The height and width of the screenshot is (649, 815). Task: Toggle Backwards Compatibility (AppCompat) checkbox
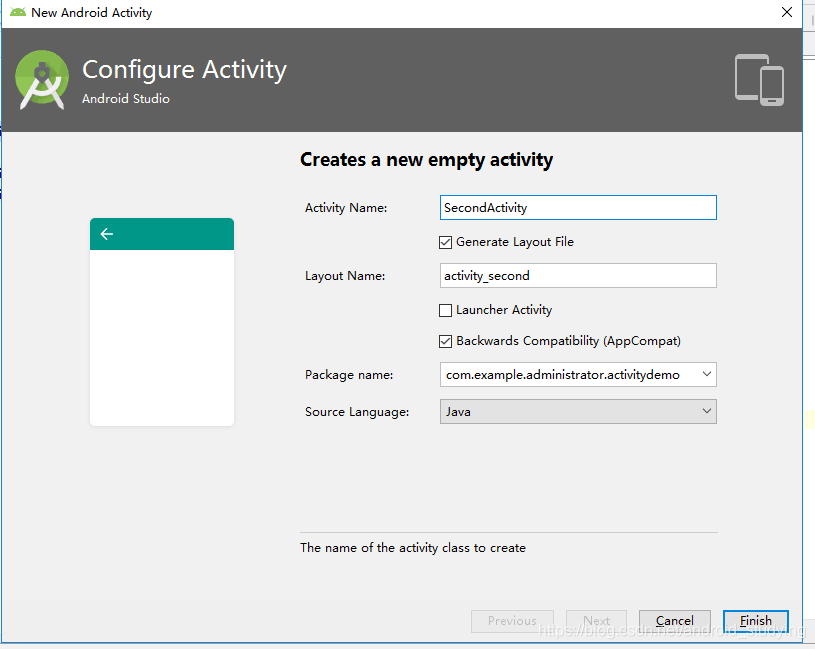point(445,341)
